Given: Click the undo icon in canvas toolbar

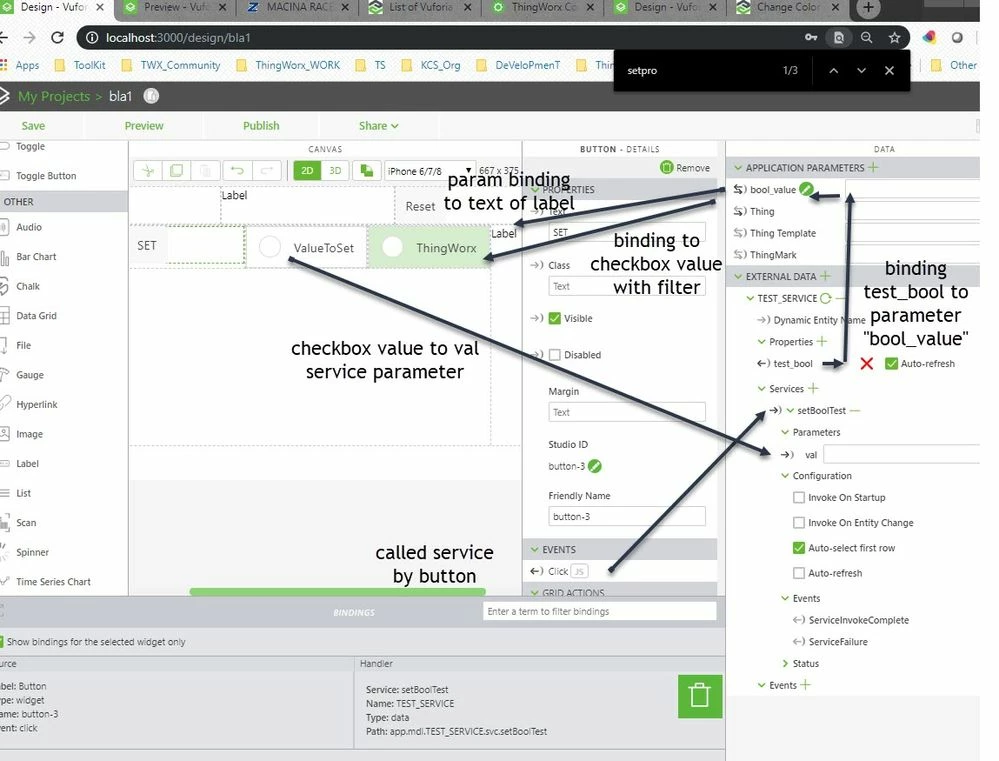Looking at the screenshot, I should [x=237, y=170].
